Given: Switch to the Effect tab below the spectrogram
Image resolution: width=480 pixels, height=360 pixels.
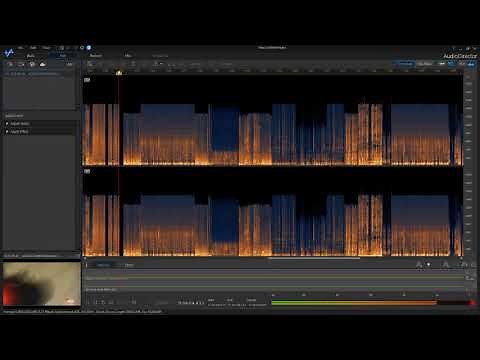Looking at the screenshot, I should click(x=129, y=265).
